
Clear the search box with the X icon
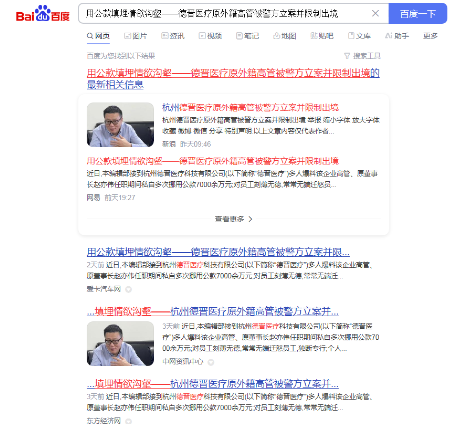click(375, 13)
